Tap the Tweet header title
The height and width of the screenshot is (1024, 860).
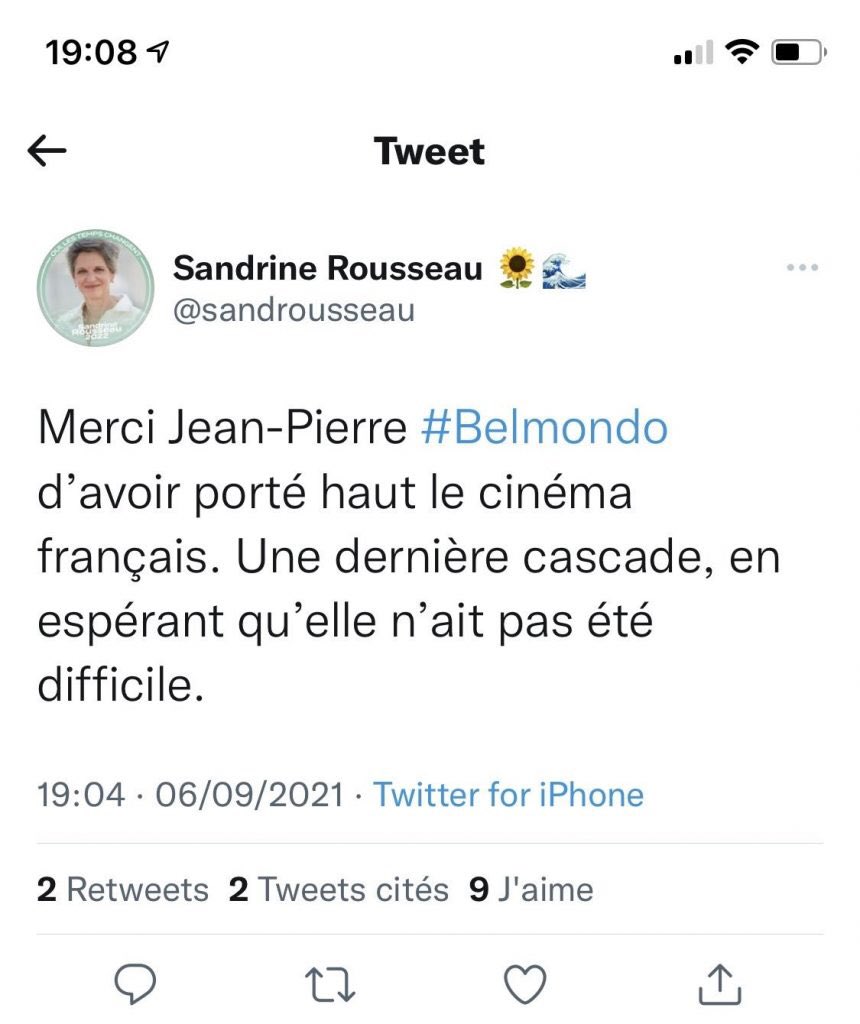pyautogui.click(x=429, y=152)
